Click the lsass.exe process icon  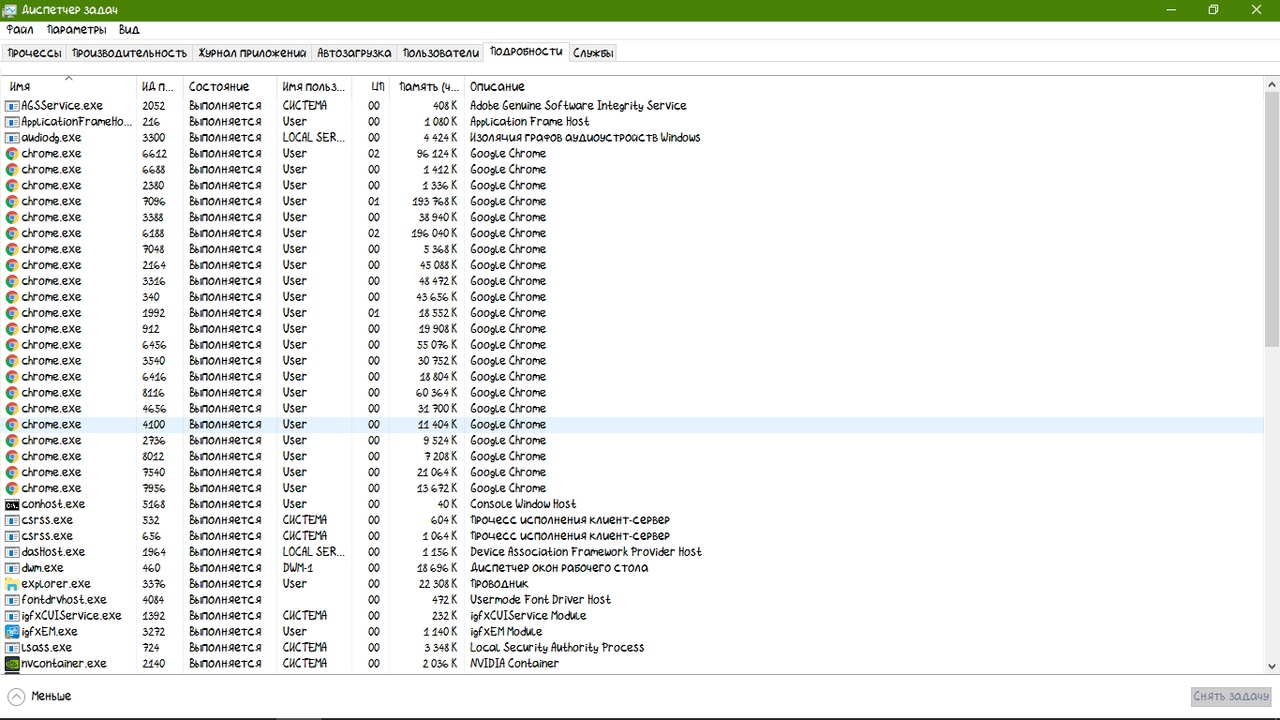(x=12, y=648)
